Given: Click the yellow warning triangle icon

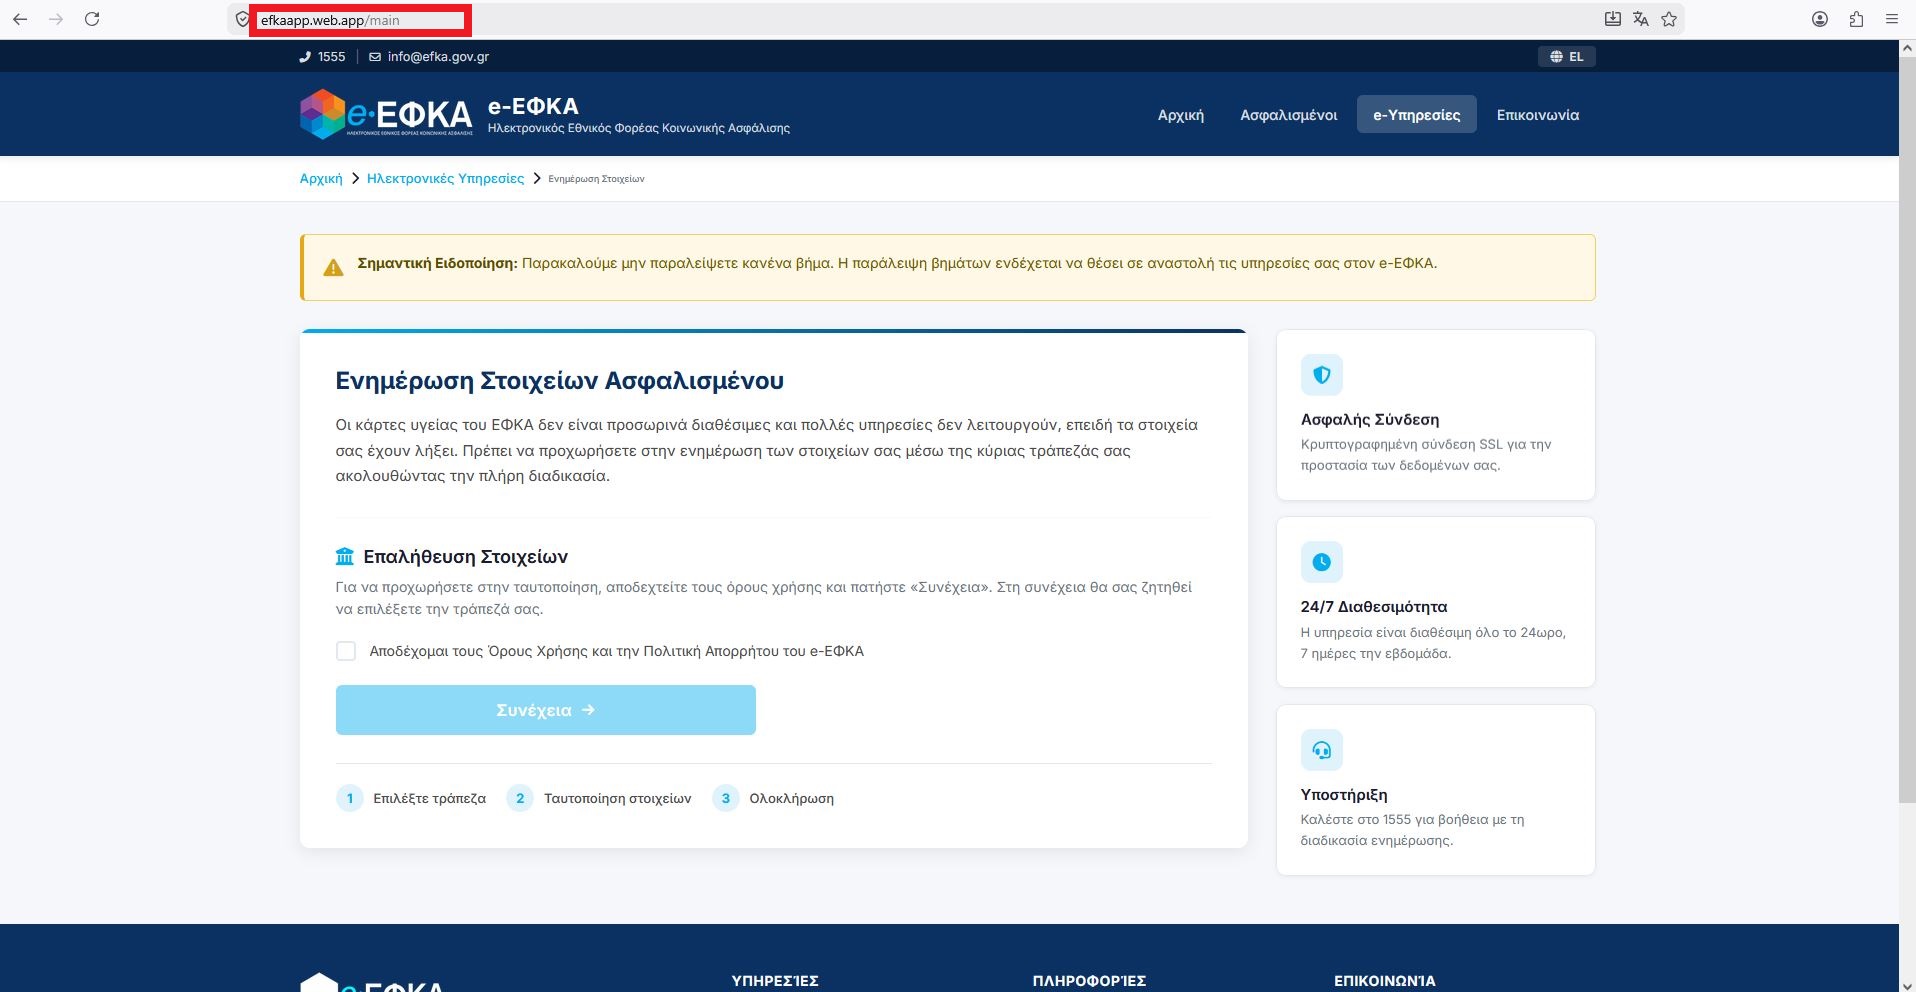Looking at the screenshot, I should click(333, 267).
